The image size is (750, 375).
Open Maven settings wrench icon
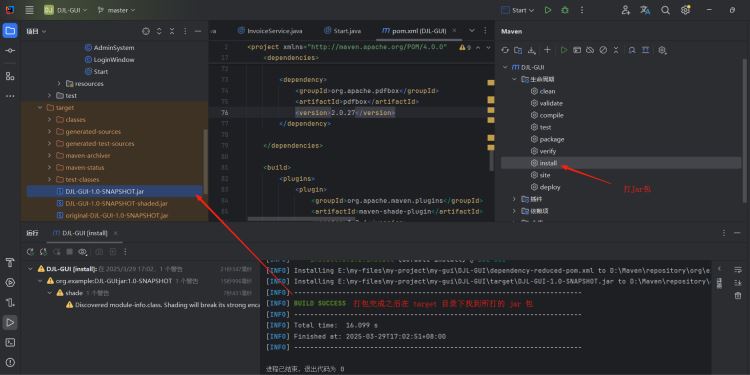pos(662,50)
